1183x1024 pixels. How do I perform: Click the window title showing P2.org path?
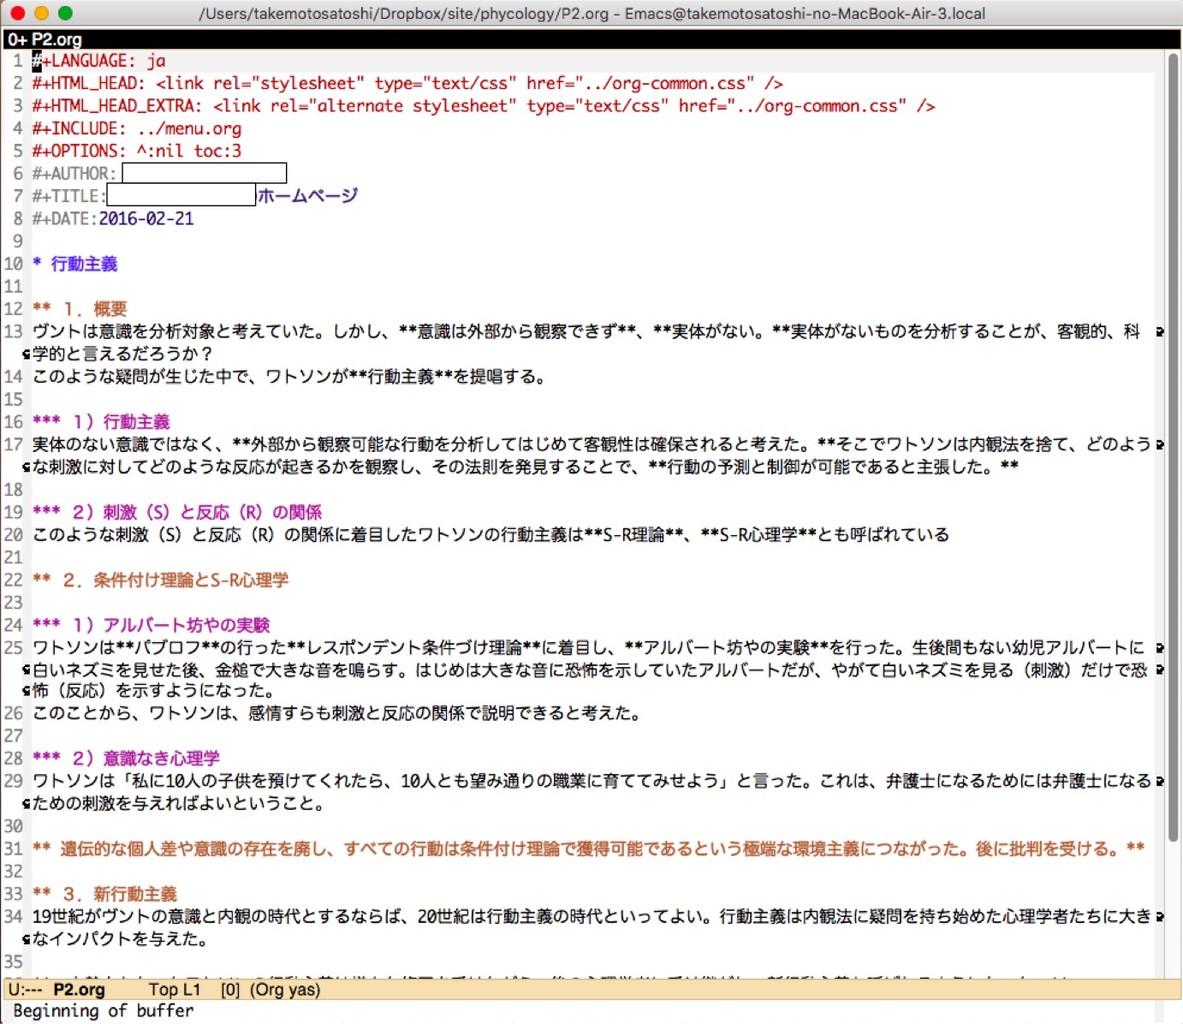click(x=592, y=14)
